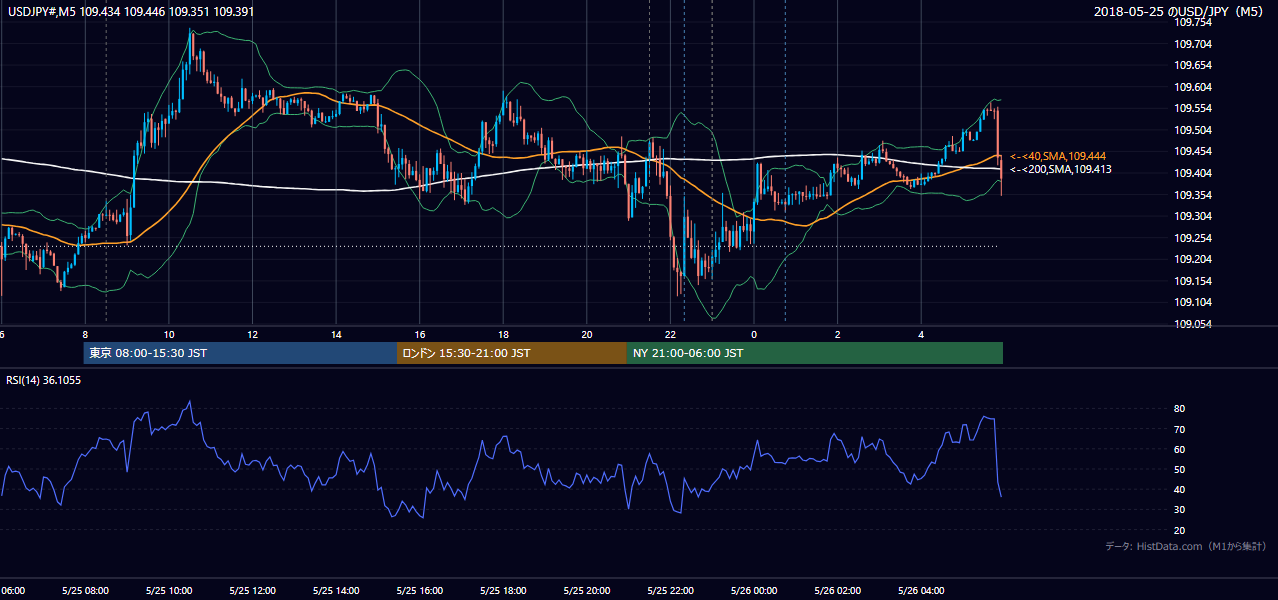Click the 5/25 18:00 time label

pyautogui.click(x=503, y=591)
